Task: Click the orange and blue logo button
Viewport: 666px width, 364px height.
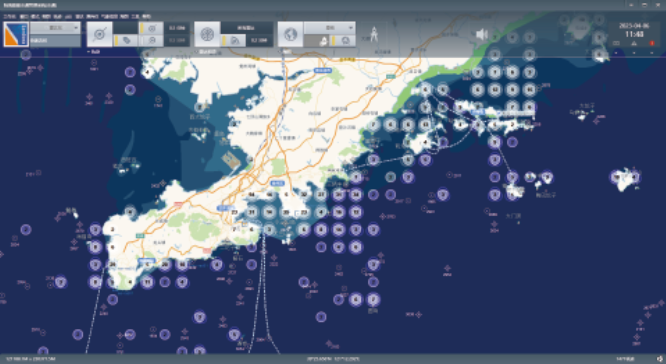Action: 16,34
